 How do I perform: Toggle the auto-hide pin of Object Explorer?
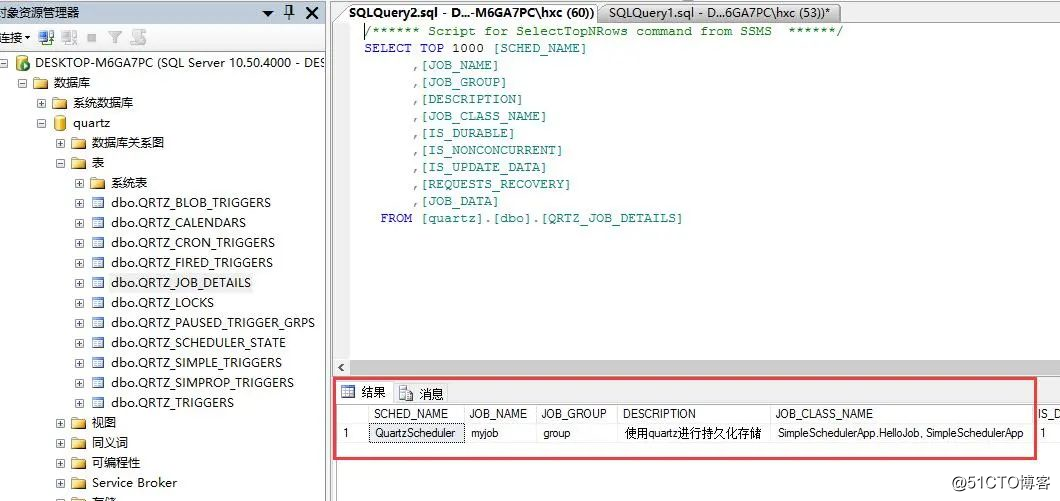click(x=289, y=12)
